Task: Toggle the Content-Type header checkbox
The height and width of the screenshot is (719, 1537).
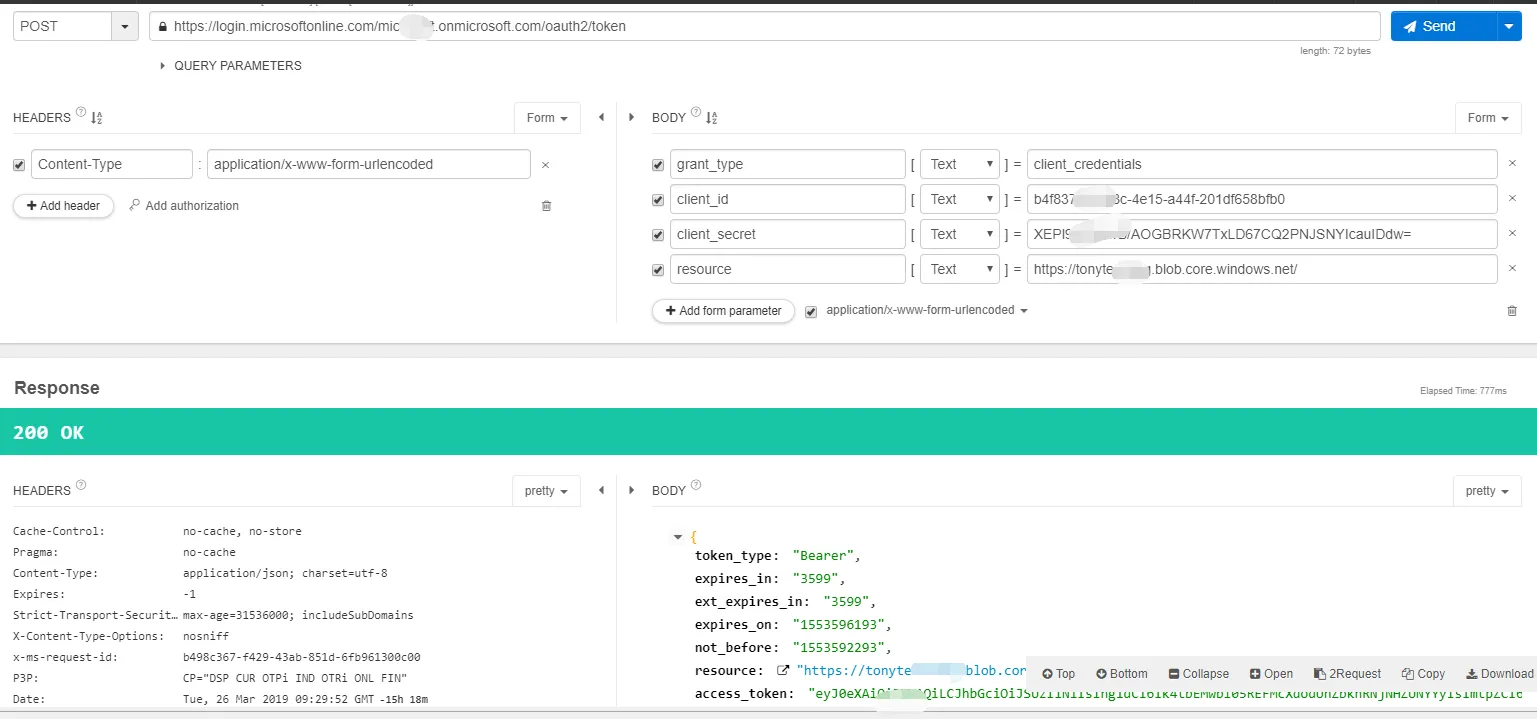Action: [x=19, y=165]
